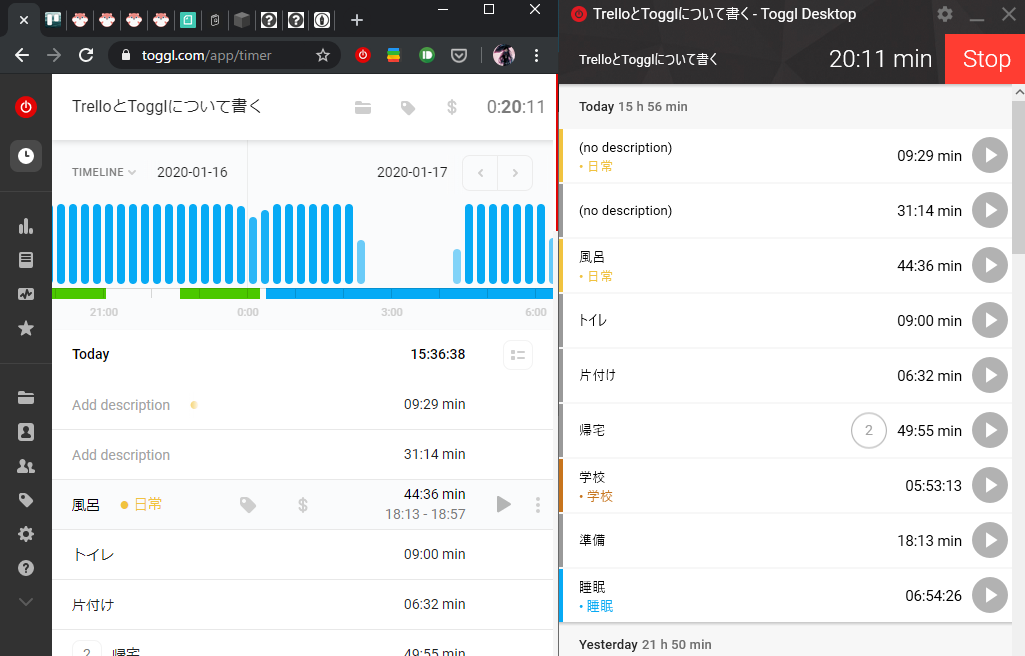
Task: Click the running timer 0:20:11 display
Action: 516,107
